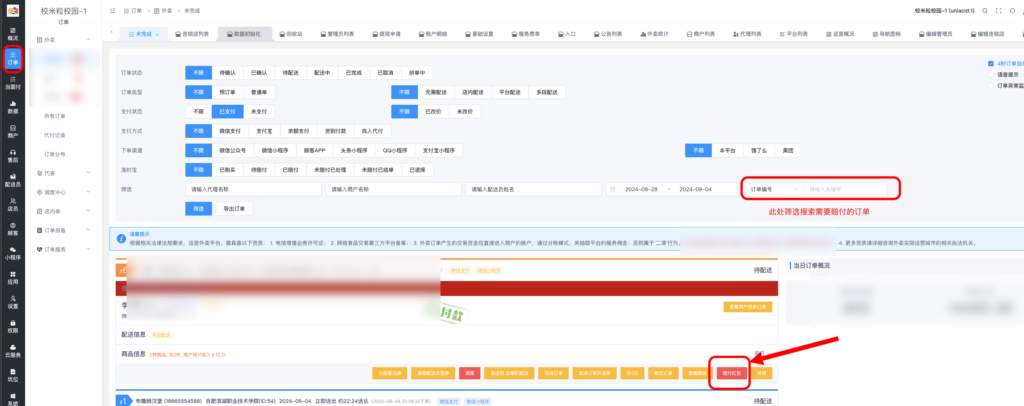Open 当面付 in the dark sidebar

(12, 83)
